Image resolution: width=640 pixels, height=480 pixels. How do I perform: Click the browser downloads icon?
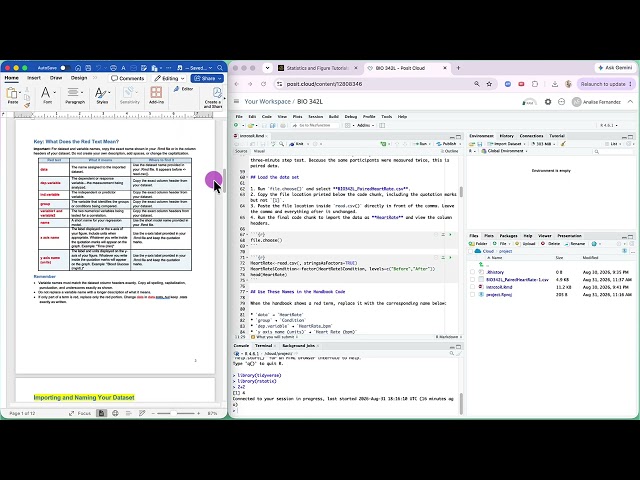point(555,84)
